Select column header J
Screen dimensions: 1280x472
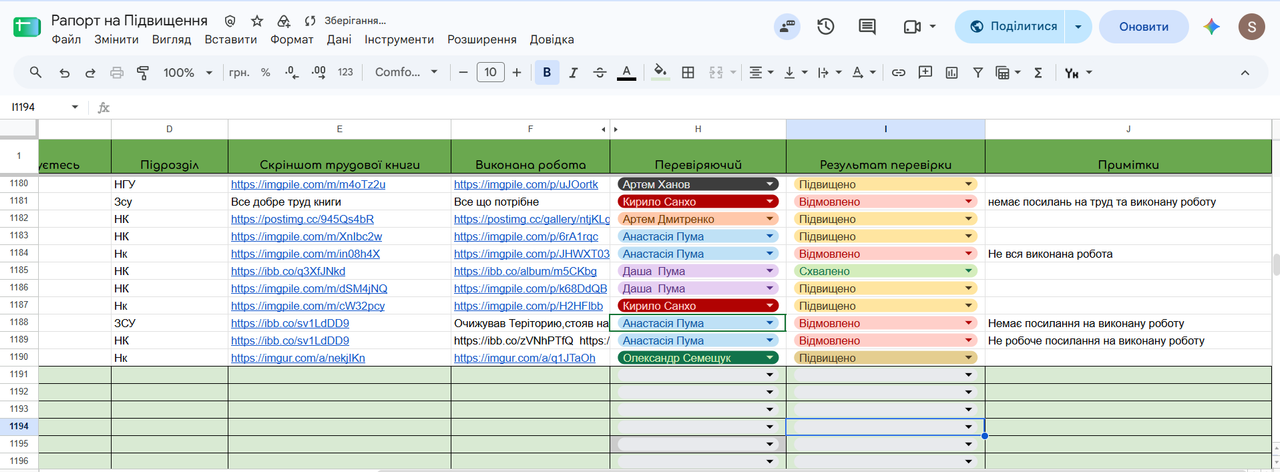click(x=1128, y=129)
